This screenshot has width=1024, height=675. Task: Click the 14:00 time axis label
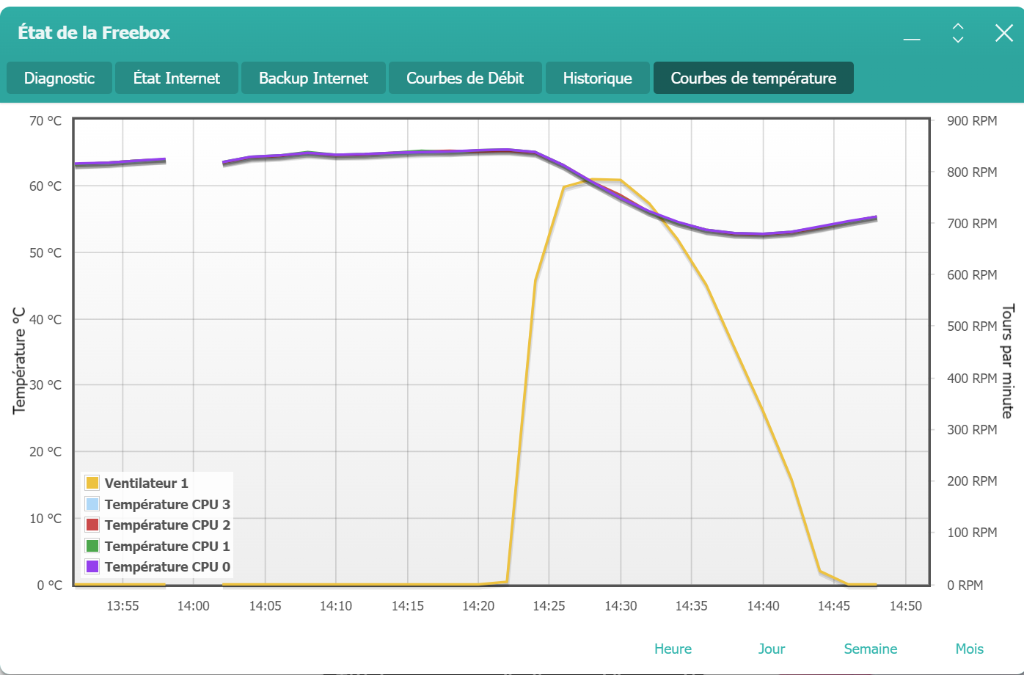pos(193,606)
